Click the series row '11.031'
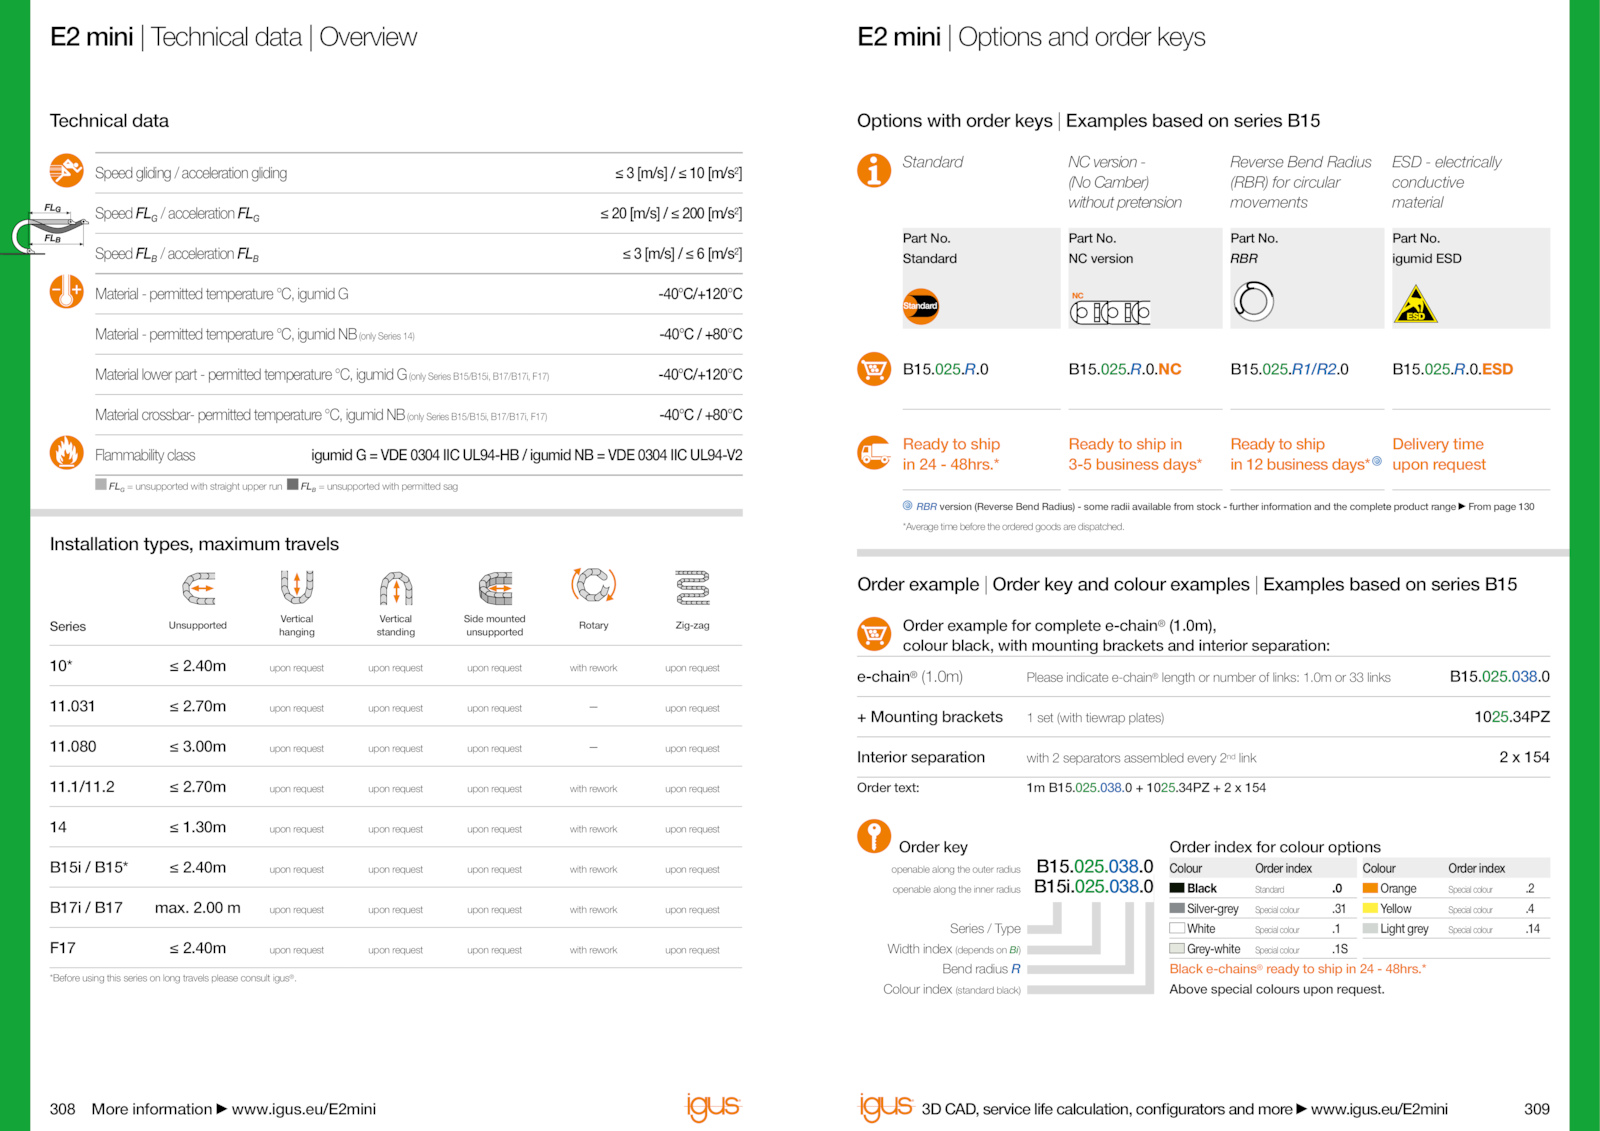1600x1131 pixels. point(396,706)
